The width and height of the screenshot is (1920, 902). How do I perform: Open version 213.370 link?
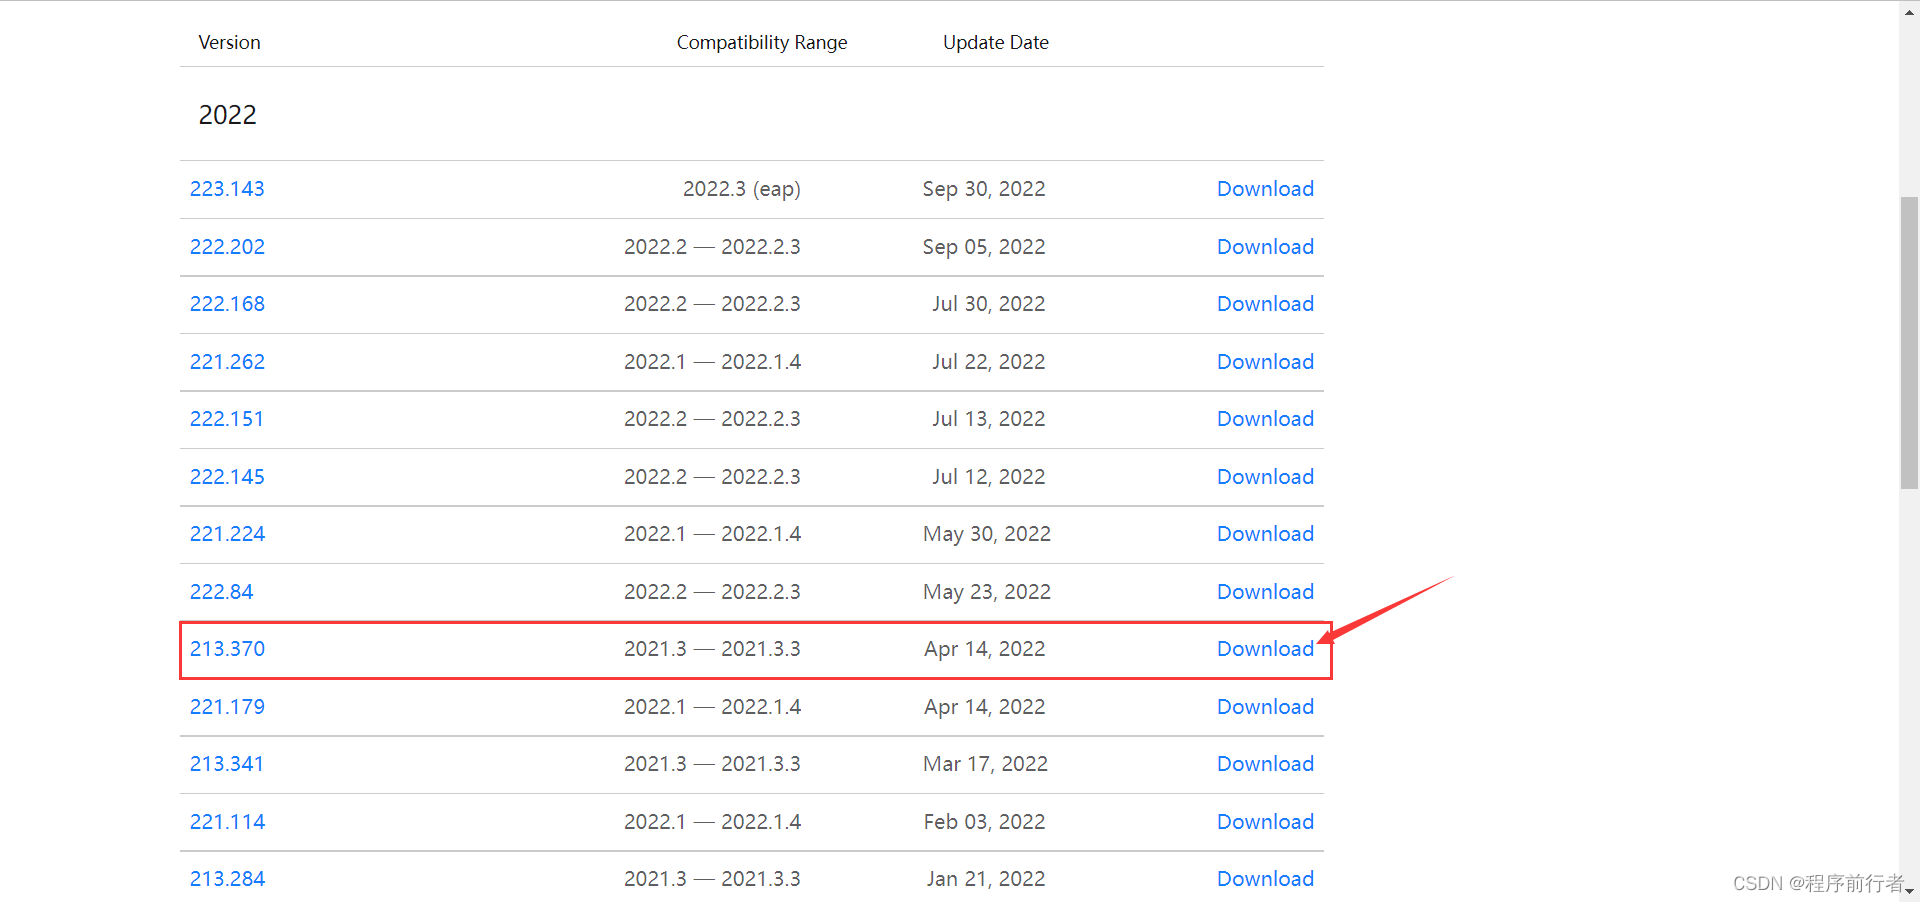227,649
